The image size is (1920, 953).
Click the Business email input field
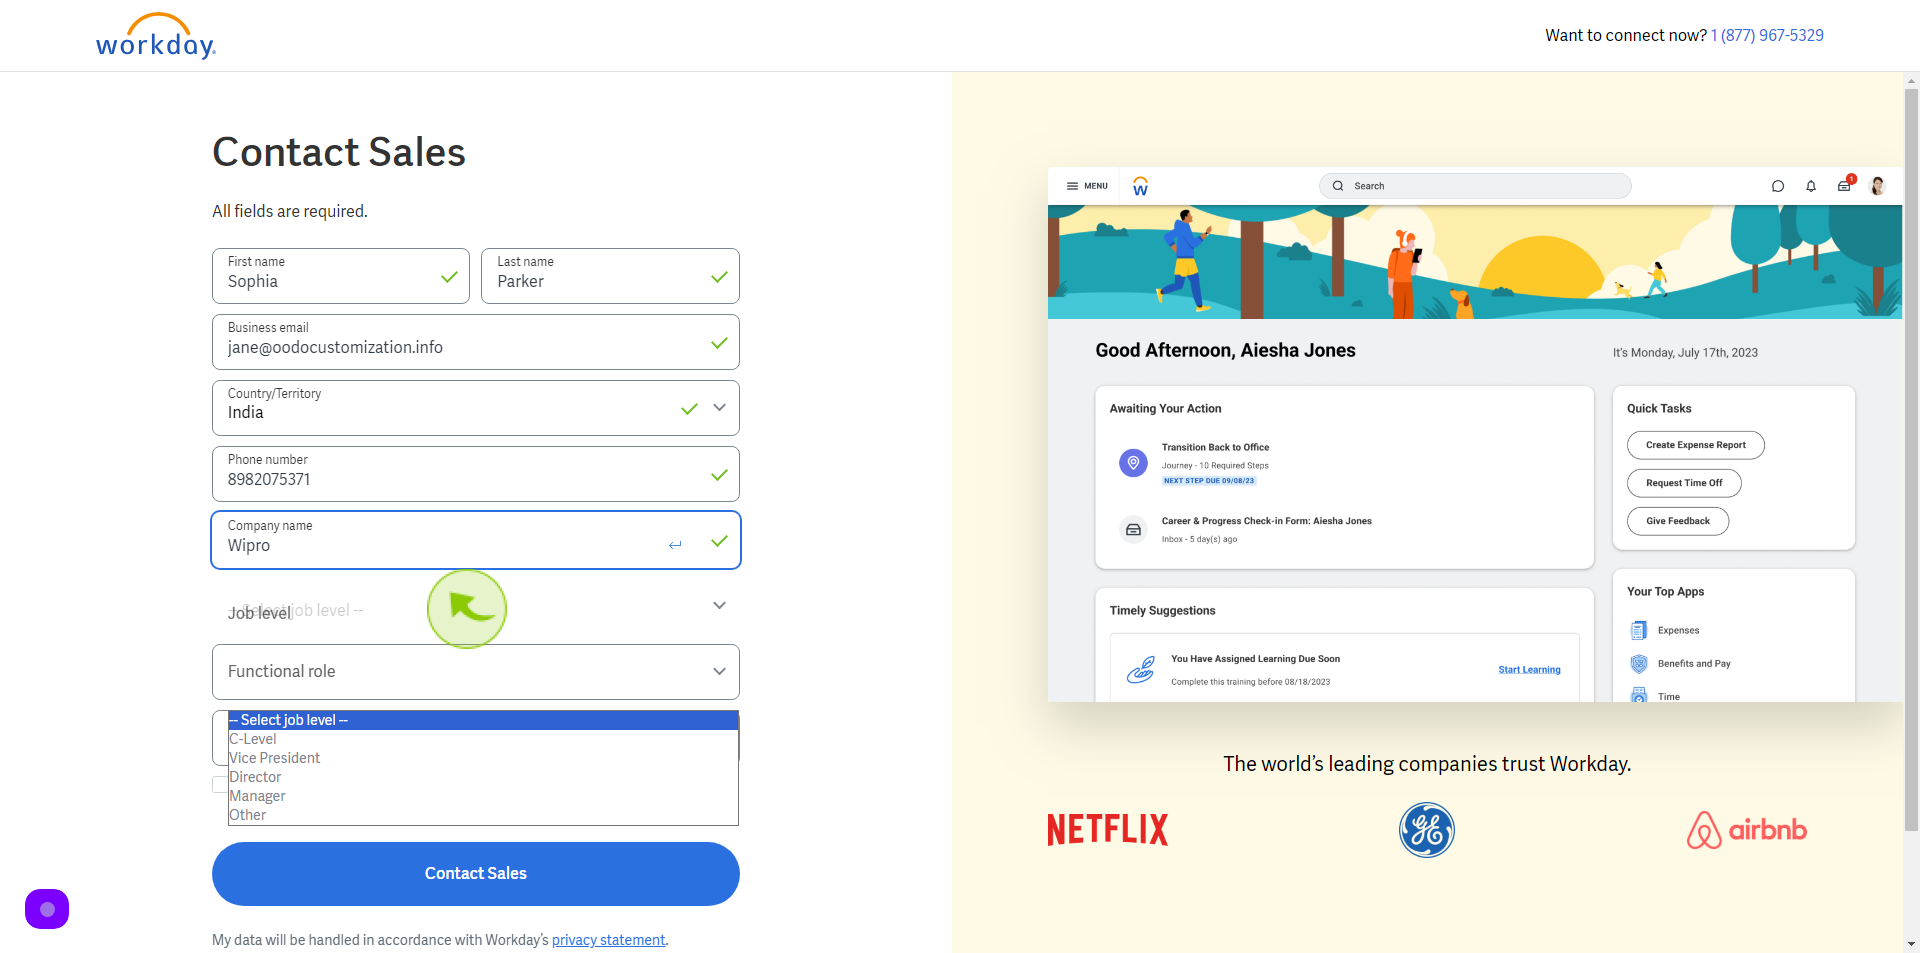point(476,342)
